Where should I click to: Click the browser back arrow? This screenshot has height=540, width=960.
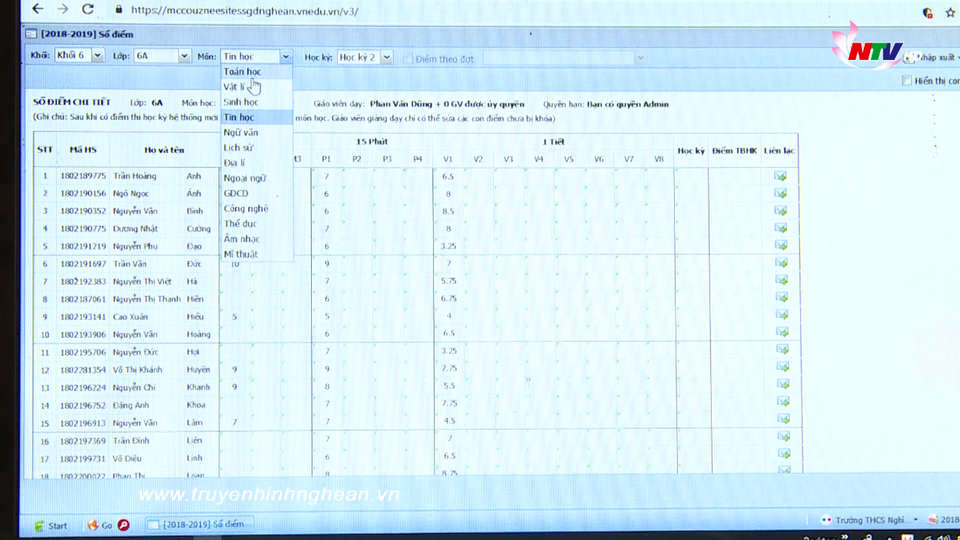tap(38, 9)
